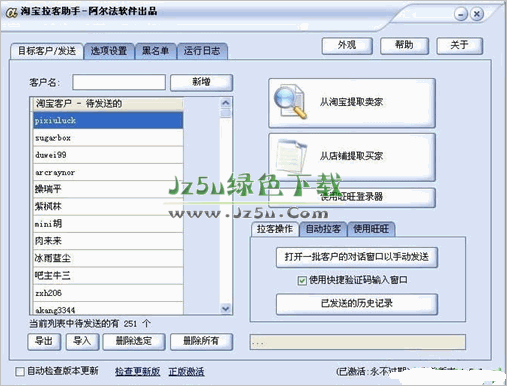This screenshot has height=386, width=507.
Task: Click the 删除选定 button
Action: point(134,341)
